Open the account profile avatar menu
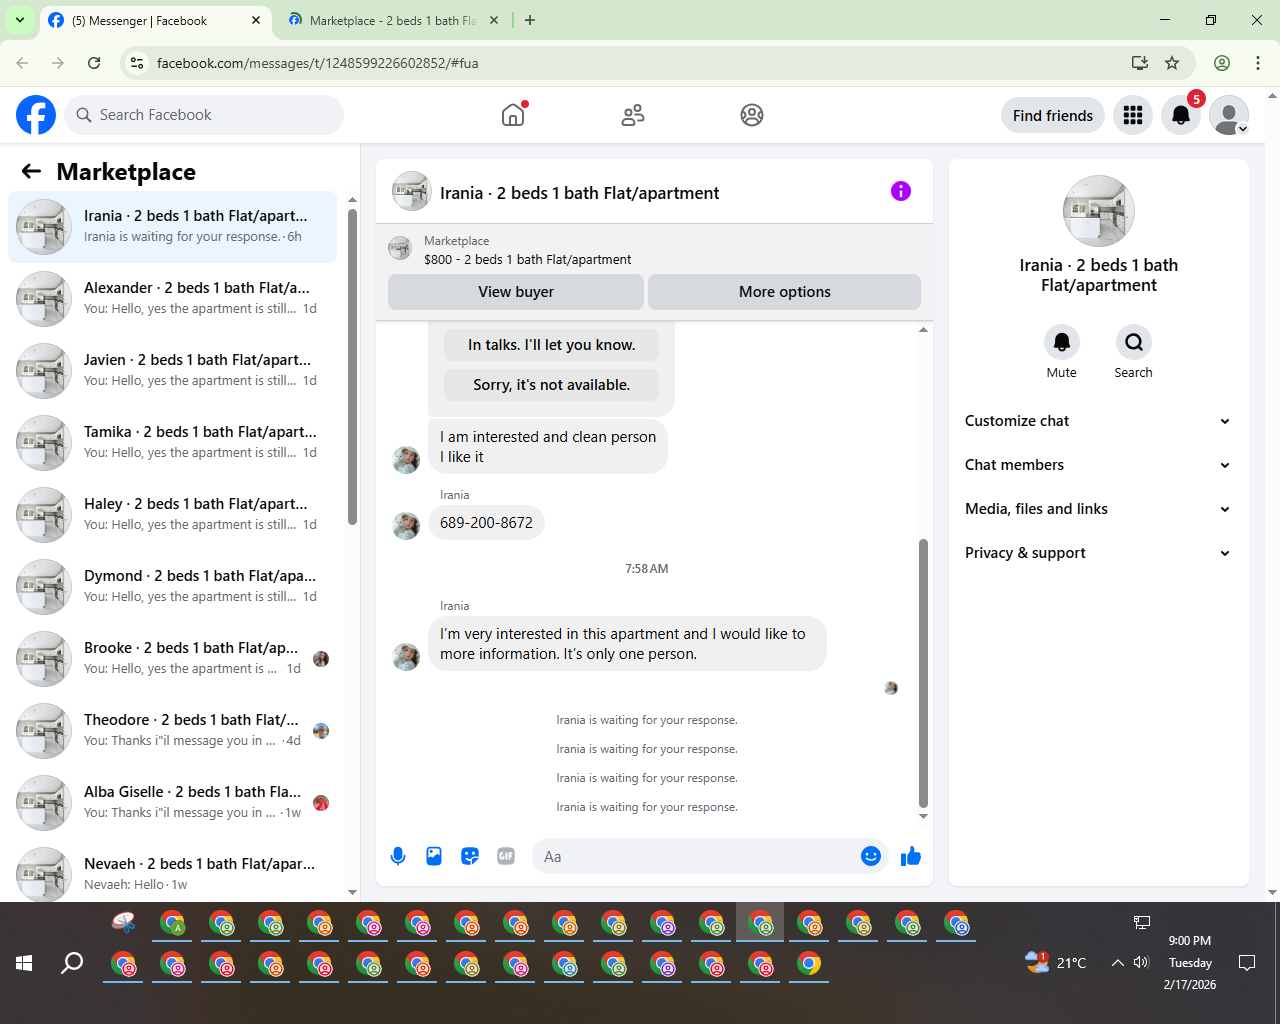 (x=1229, y=115)
